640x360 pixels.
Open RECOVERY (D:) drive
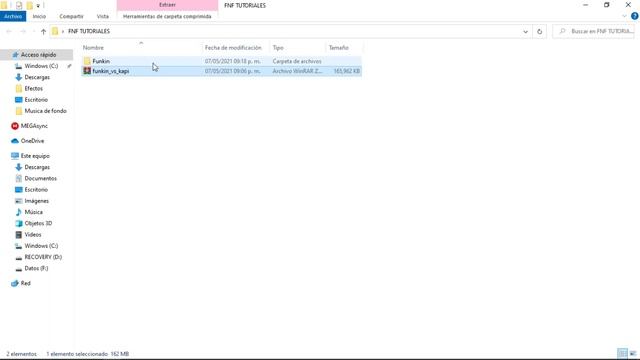[43, 257]
